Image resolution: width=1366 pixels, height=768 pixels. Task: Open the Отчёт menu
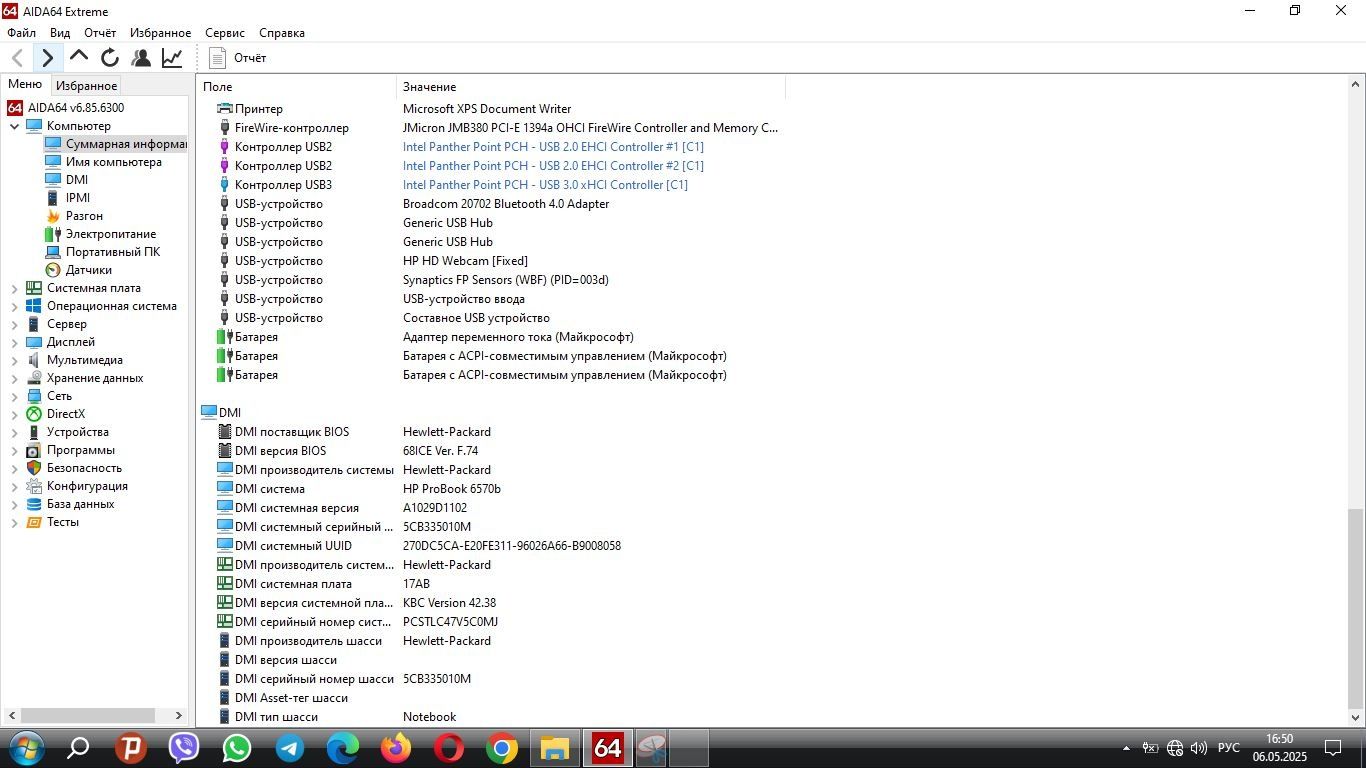[100, 33]
